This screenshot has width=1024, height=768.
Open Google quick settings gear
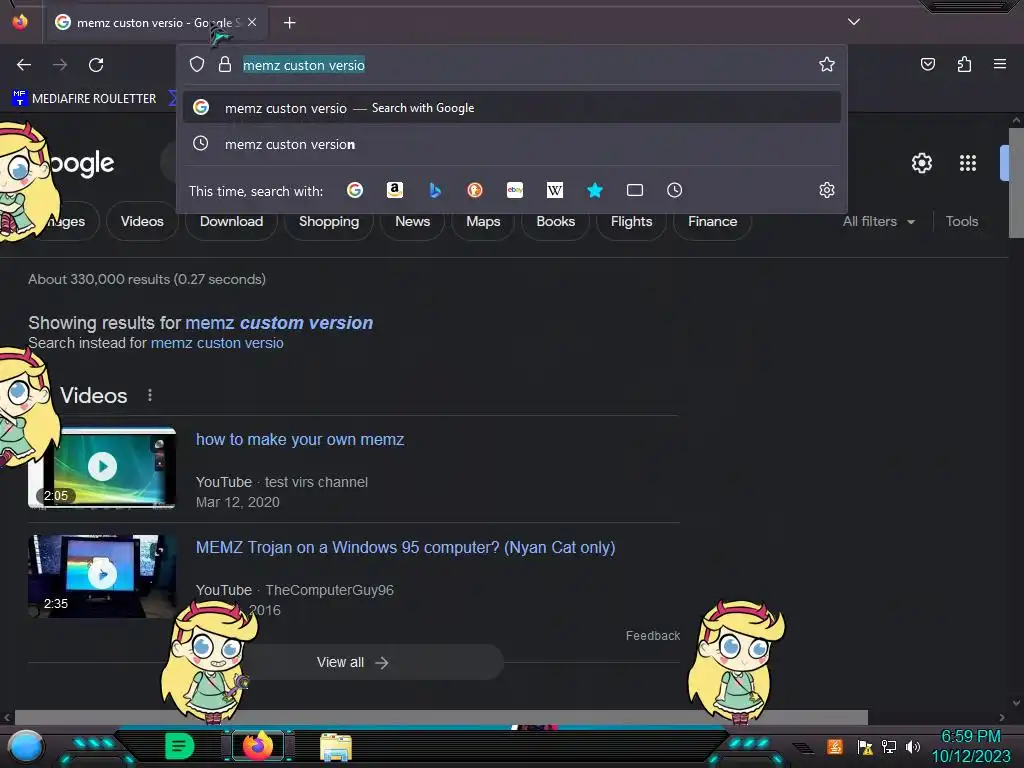921,163
